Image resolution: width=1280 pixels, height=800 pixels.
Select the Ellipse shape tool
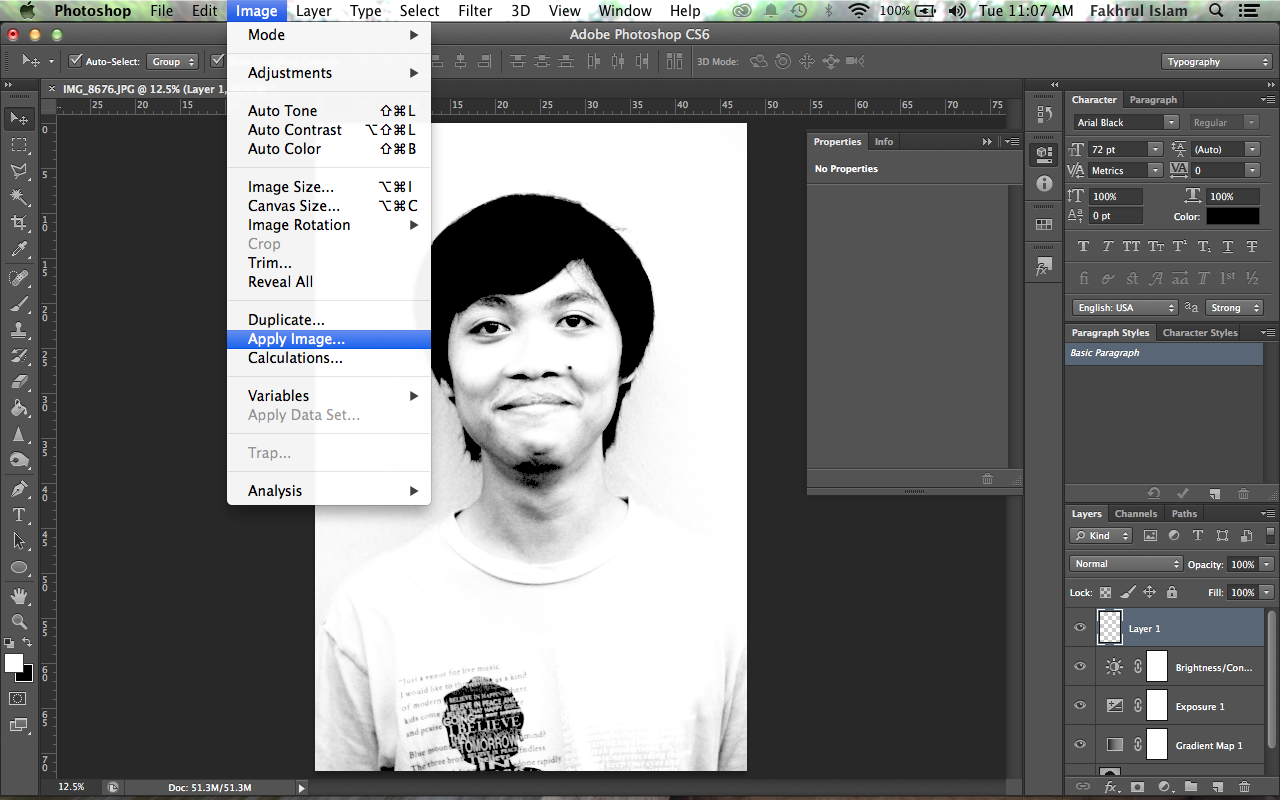click(x=19, y=567)
